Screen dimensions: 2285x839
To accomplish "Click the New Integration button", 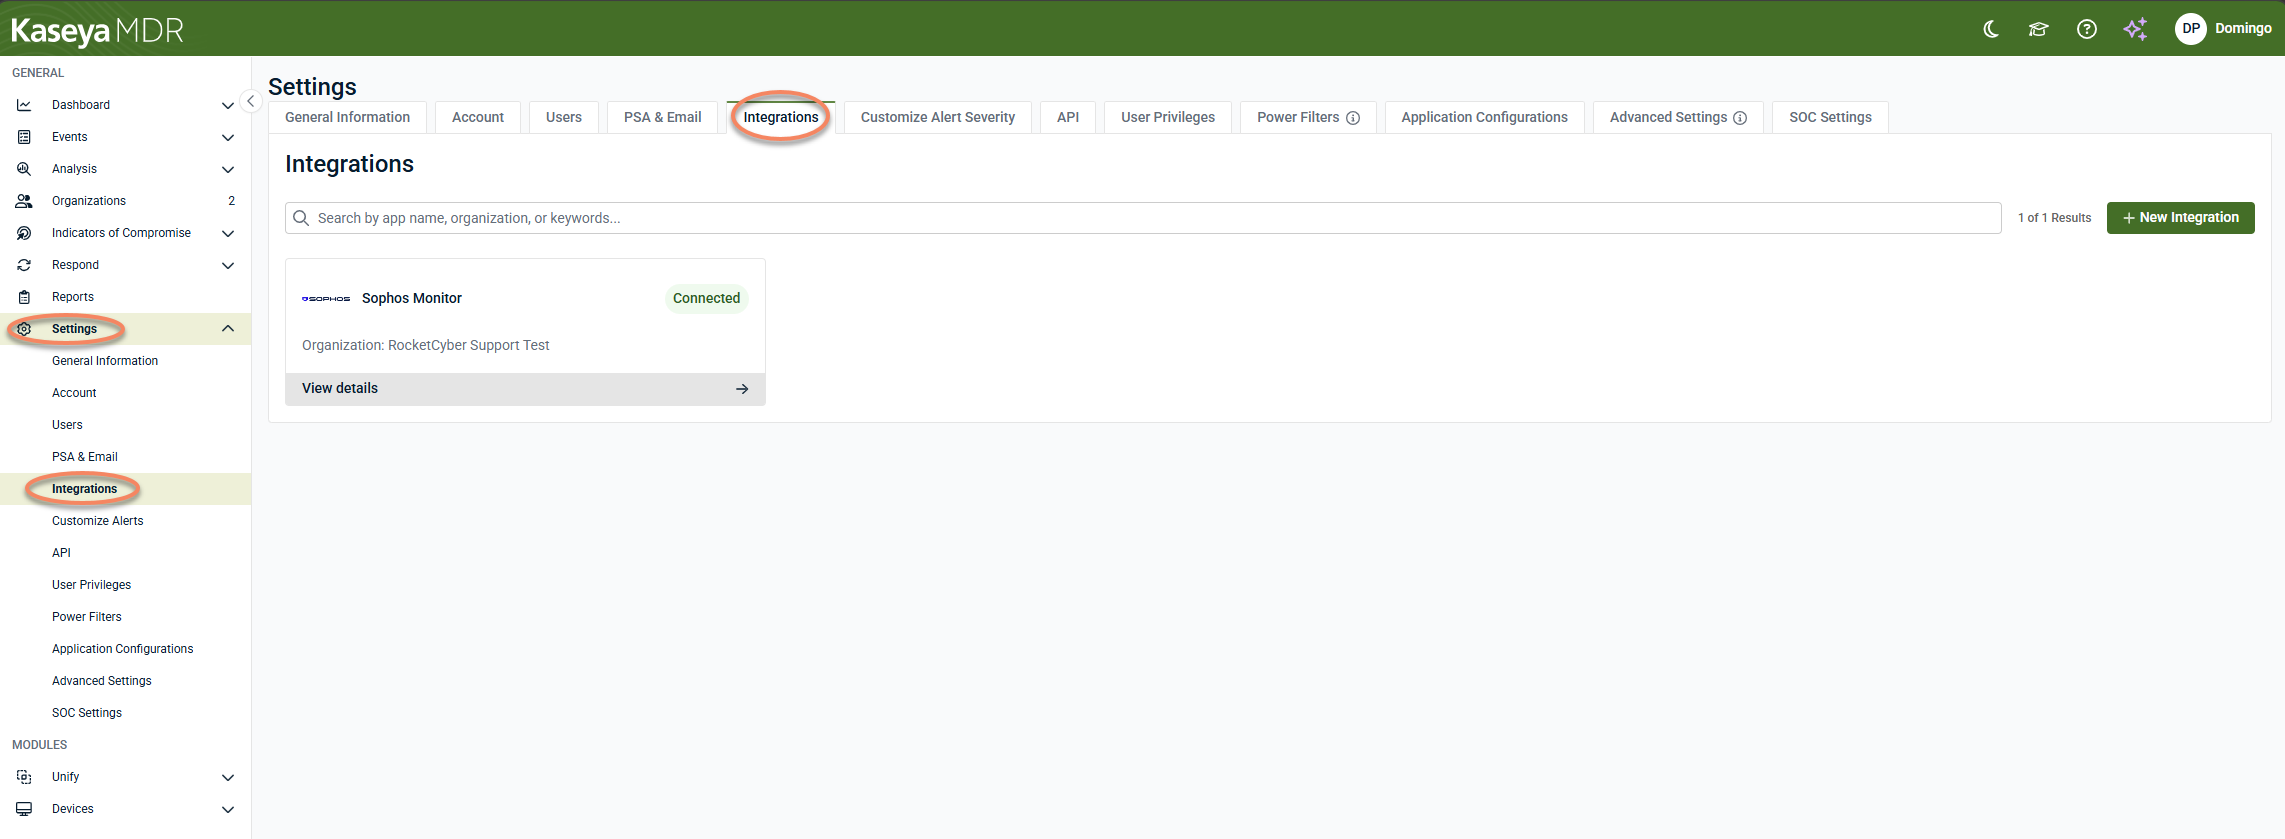I will pyautogui.click(x=2181, y=218).
